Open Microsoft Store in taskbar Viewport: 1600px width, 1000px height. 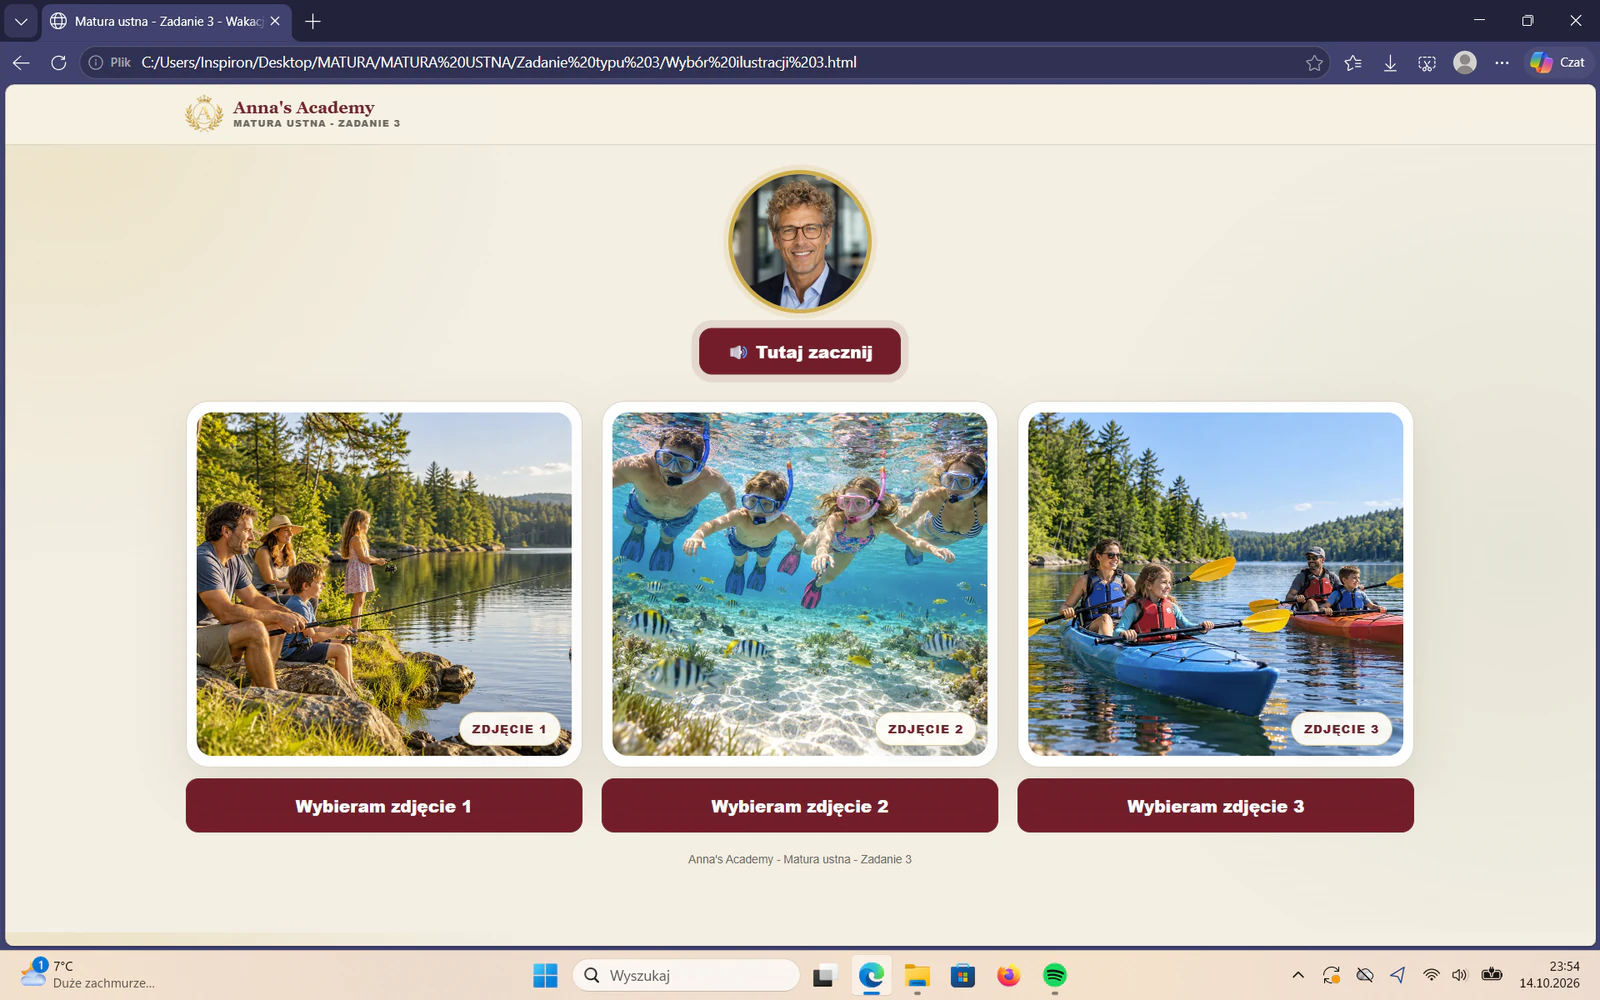(x=963, y=975)
